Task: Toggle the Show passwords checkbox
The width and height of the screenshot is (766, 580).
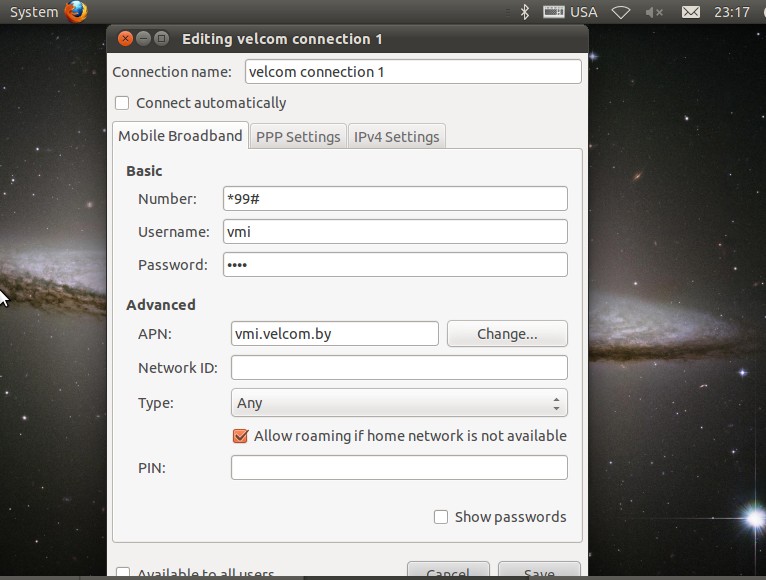Action: click(x=441, y=517)
